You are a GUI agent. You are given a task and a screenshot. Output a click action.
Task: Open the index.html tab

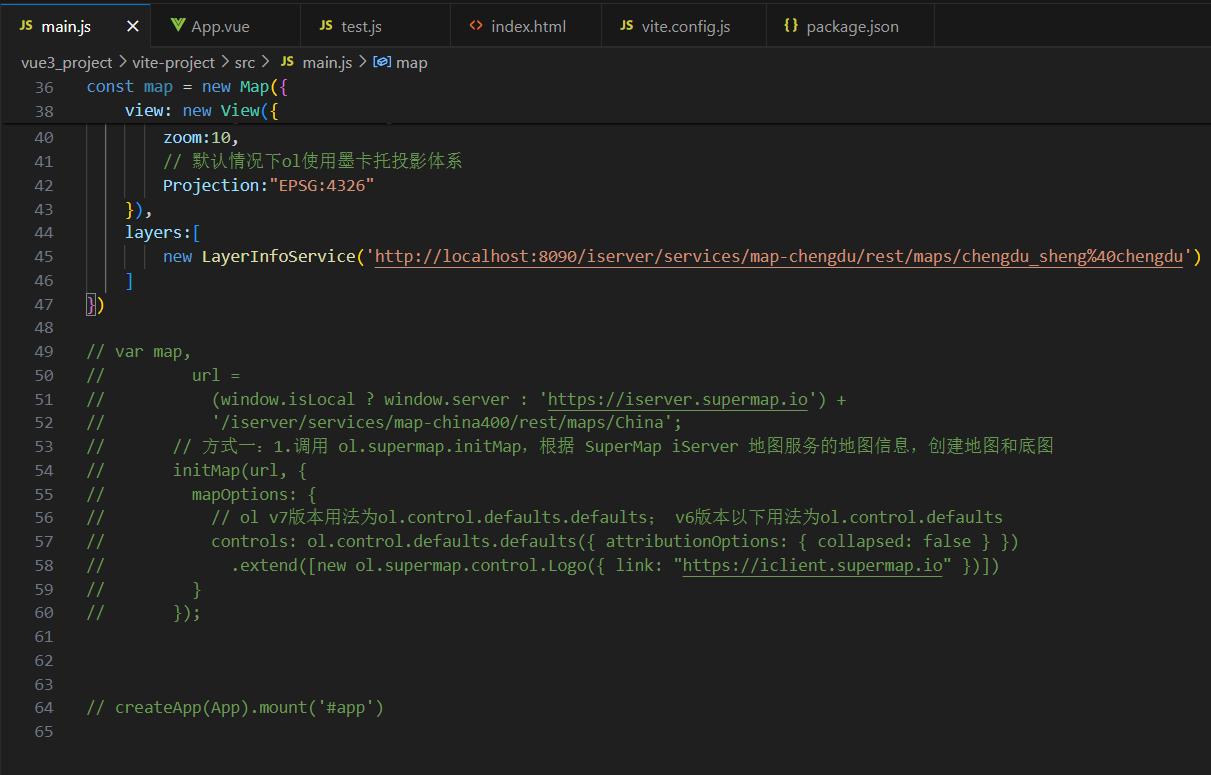pos(526,26)
